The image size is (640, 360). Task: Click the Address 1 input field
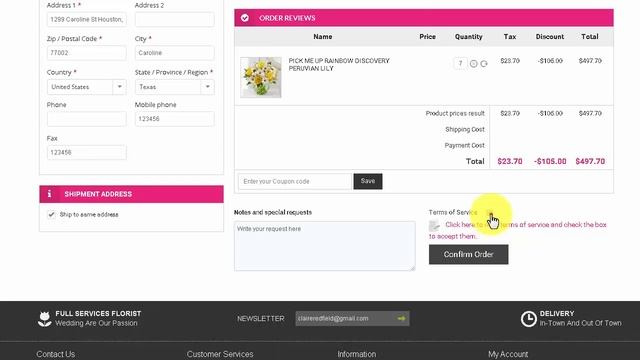[87, 19]
